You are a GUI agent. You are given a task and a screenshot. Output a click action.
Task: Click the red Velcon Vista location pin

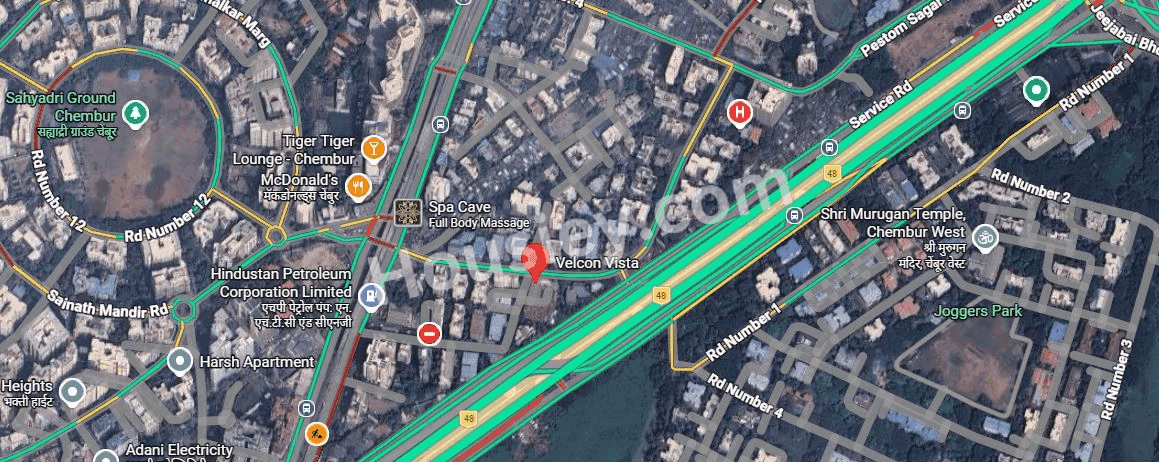tap(534, 261)
